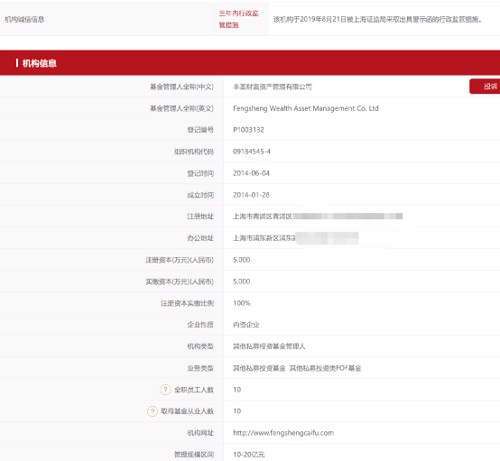Click the 机构诚信信息 label at top

pos(24,19)
